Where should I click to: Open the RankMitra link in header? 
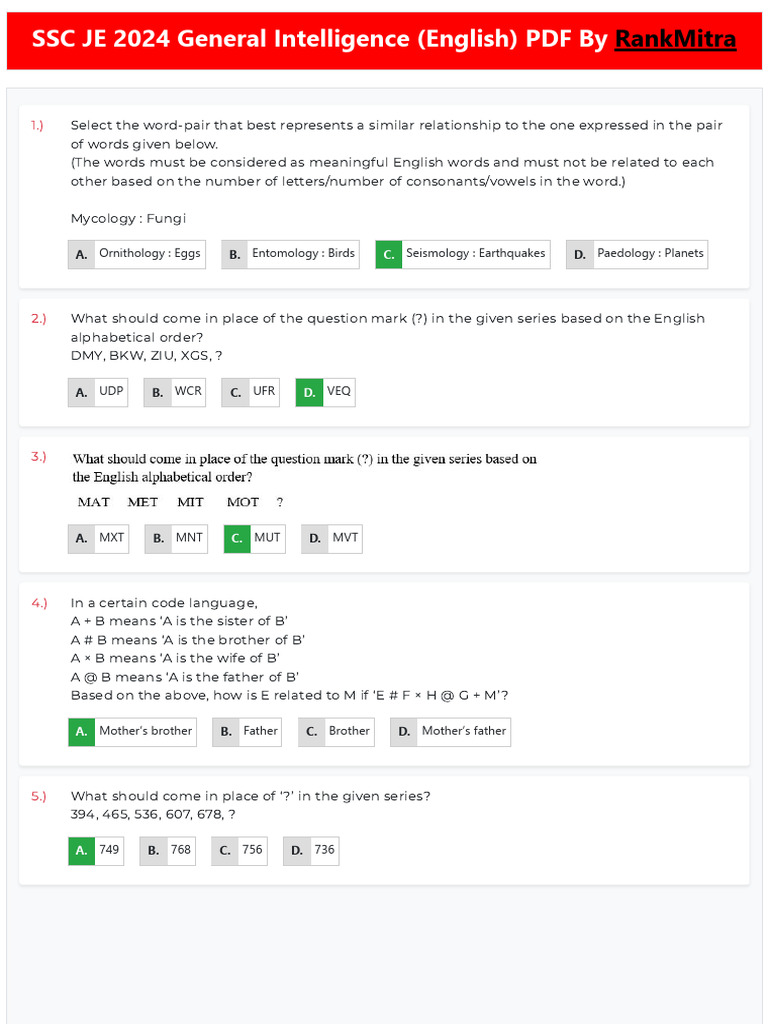coord(675,39)
